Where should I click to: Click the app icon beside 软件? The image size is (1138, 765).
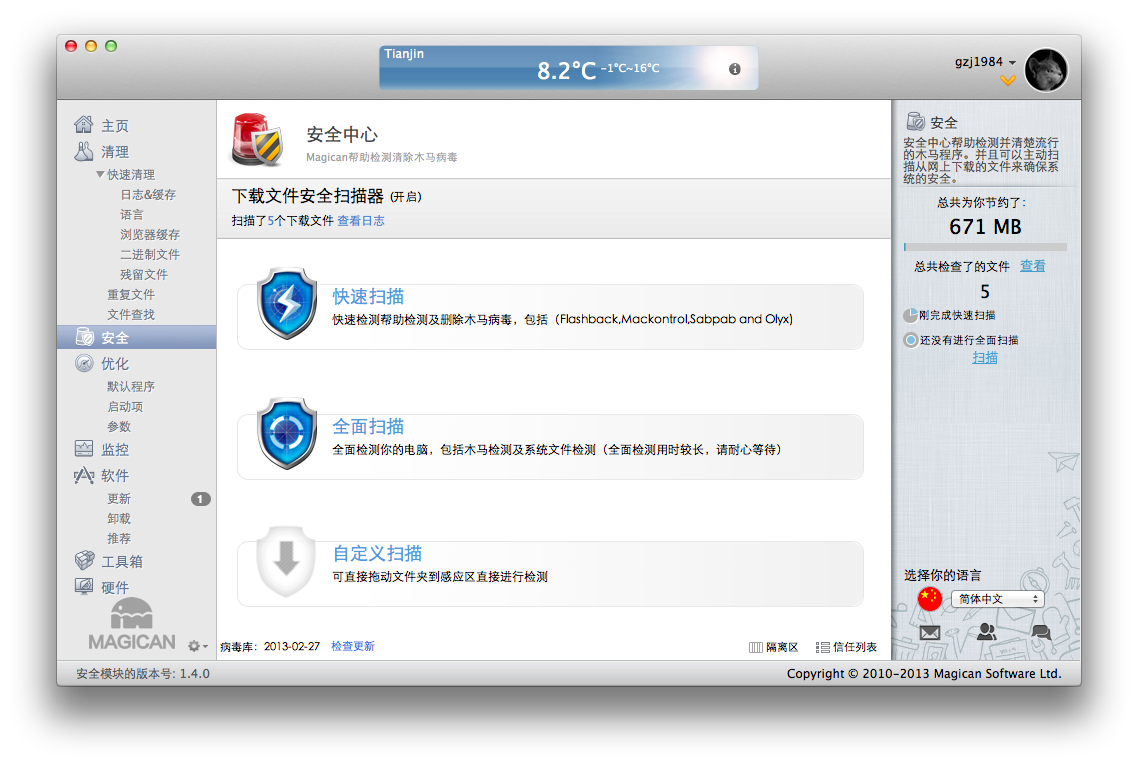[83, 475]
